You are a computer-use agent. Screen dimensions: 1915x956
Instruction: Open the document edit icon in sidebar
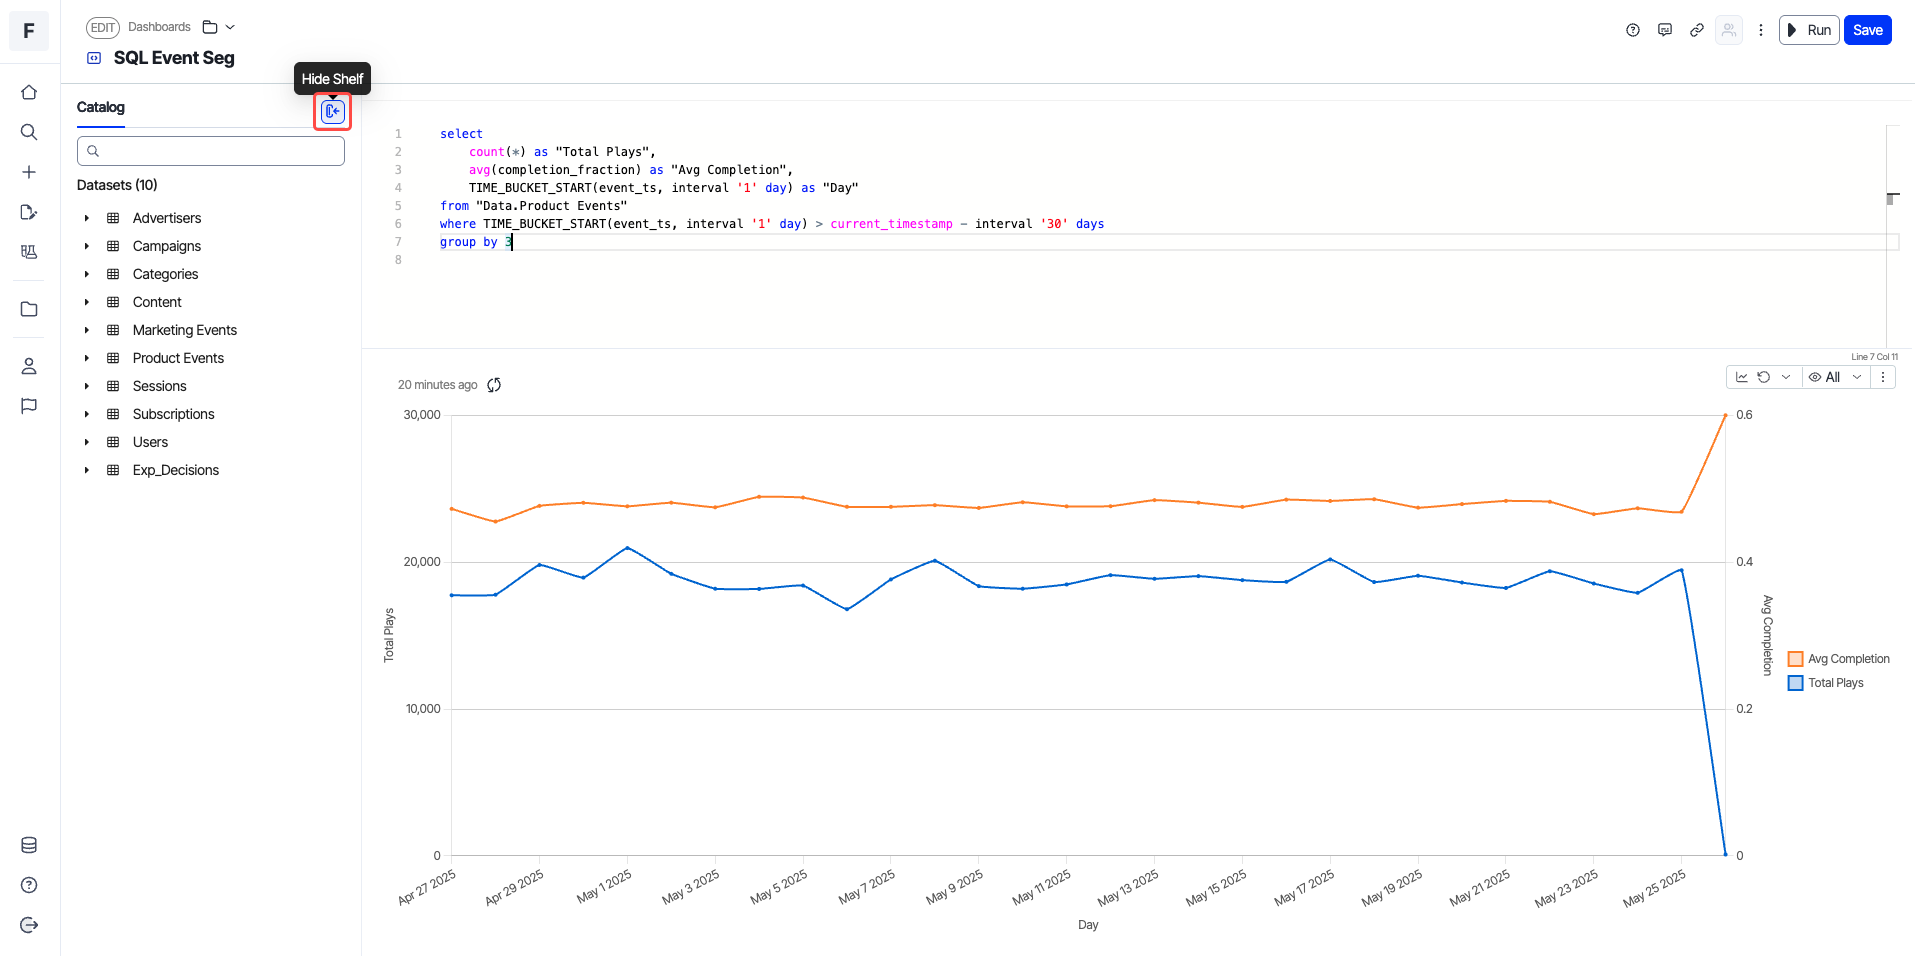[29, 212]
